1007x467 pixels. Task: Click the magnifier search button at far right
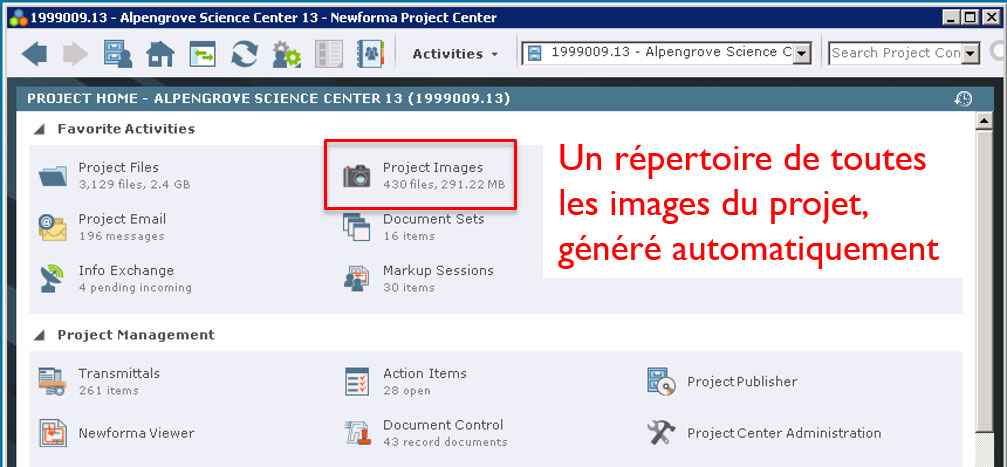click(999, 53)
